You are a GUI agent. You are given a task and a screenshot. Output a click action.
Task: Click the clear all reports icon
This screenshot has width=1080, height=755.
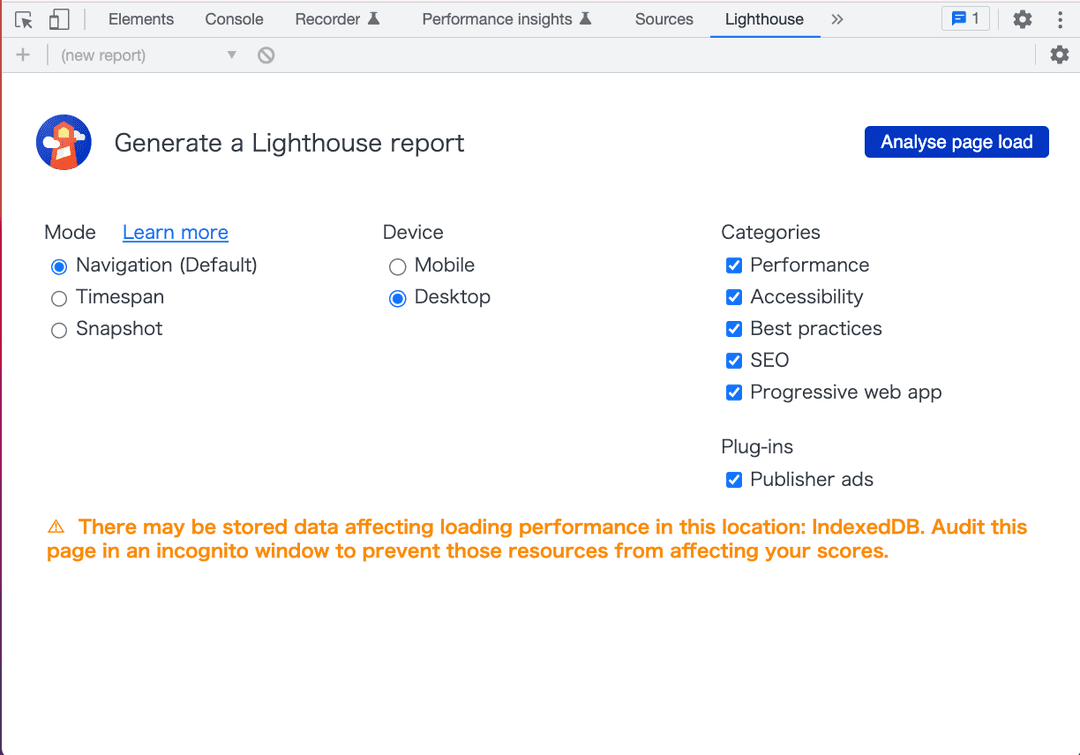point(266,55)
